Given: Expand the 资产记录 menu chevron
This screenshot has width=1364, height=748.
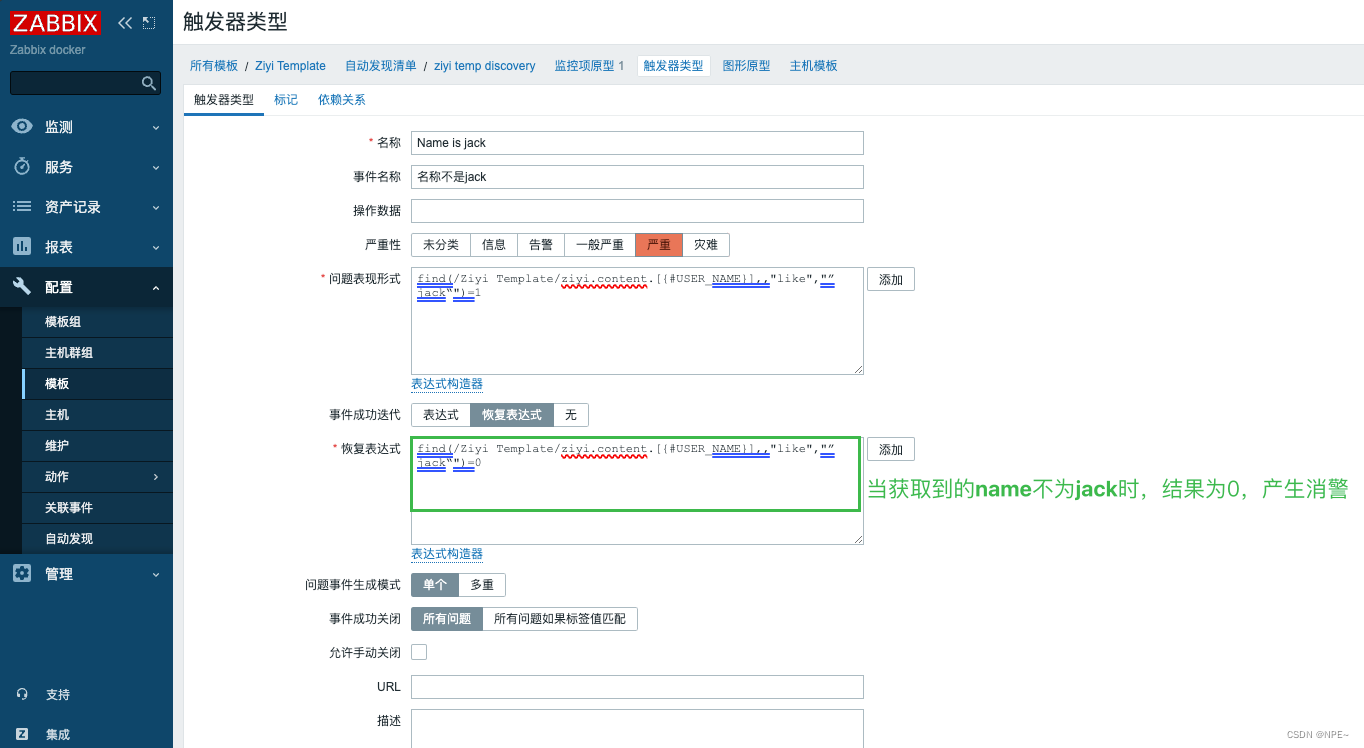Looking at the screenshot, I should (156, 207).
